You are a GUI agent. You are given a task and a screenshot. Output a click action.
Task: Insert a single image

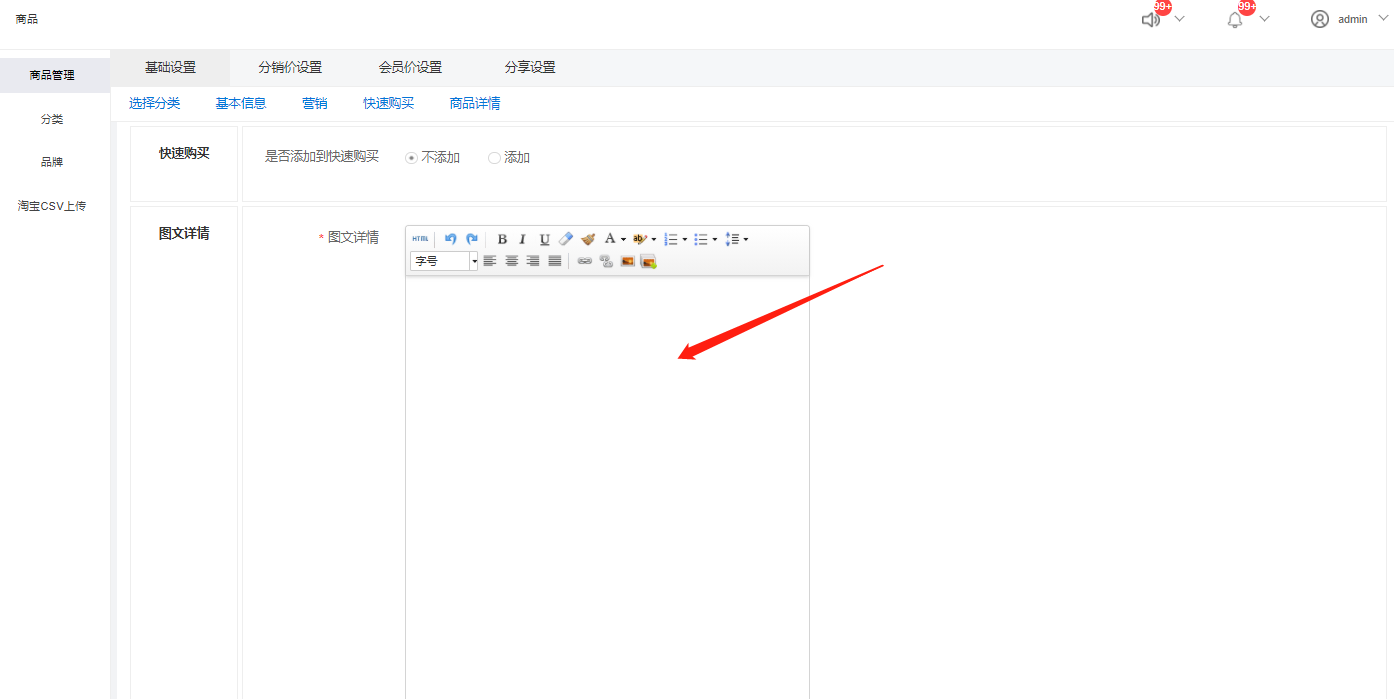(628, 261)
